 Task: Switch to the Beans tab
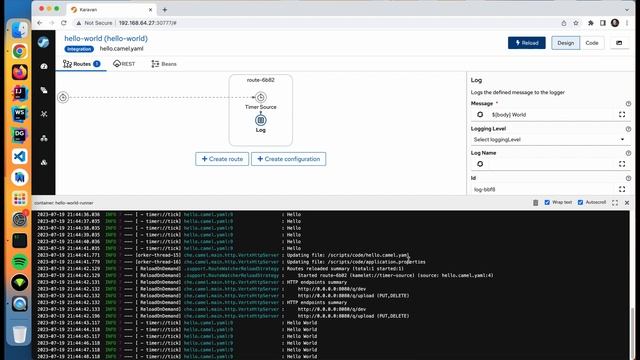(x=164, y=64)
